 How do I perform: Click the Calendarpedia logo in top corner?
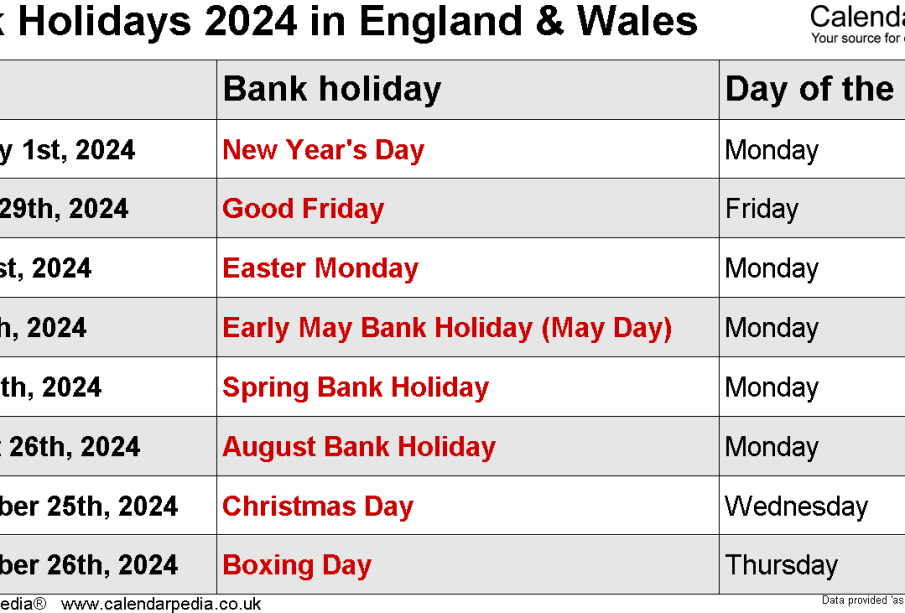point(857,23)
